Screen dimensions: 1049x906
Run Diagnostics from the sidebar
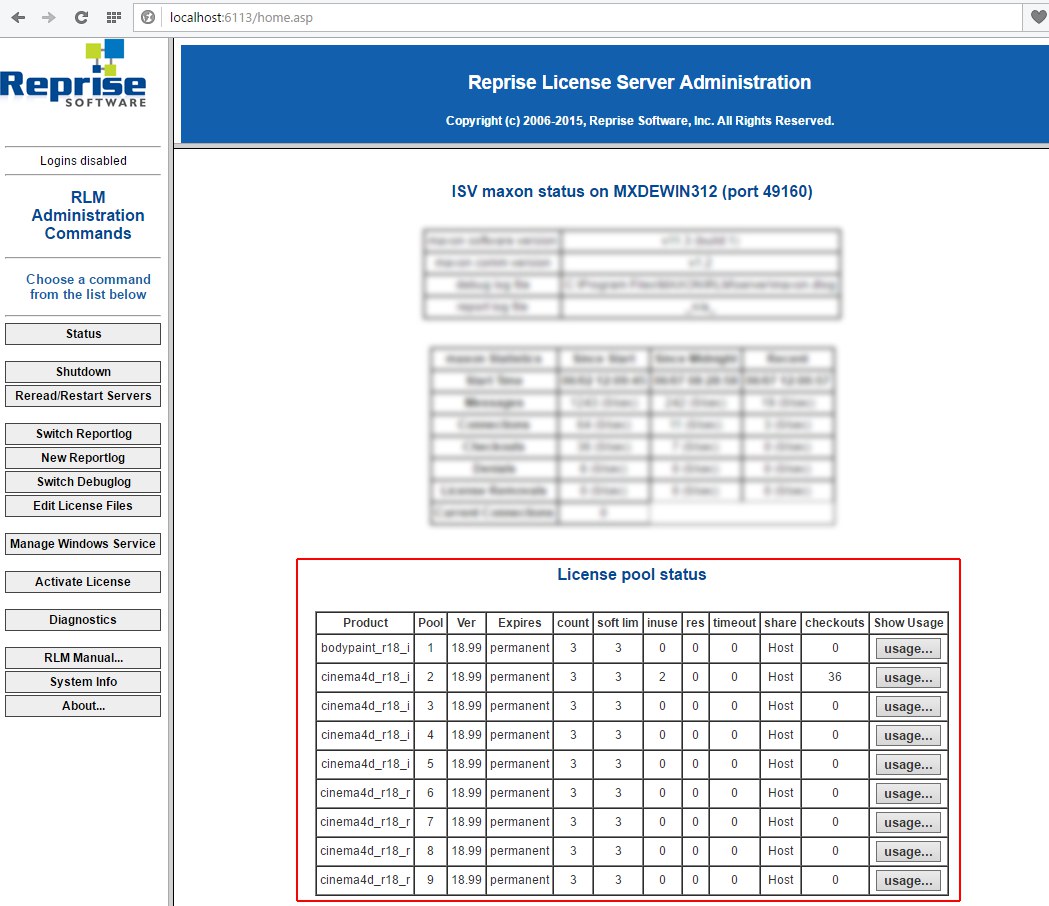(83, 620)
